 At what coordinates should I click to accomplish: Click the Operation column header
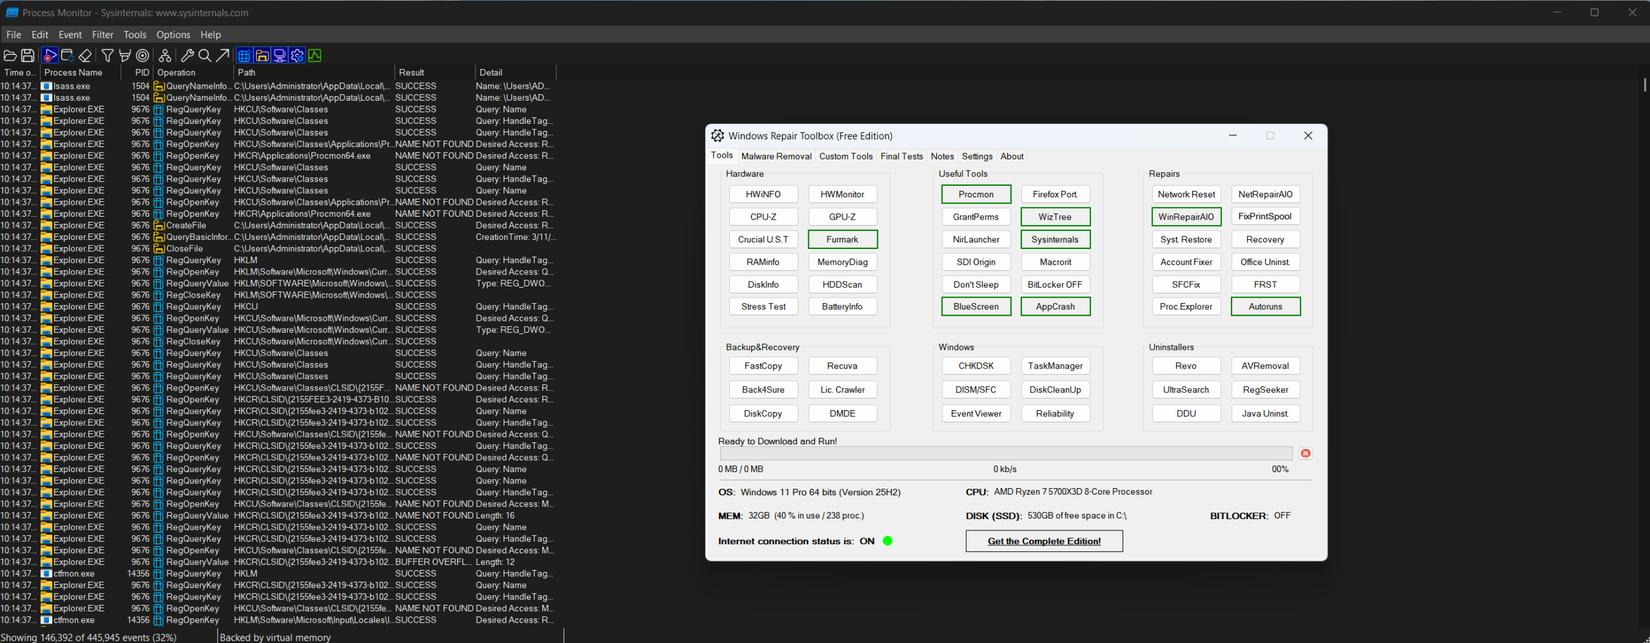tap(193, 72)
